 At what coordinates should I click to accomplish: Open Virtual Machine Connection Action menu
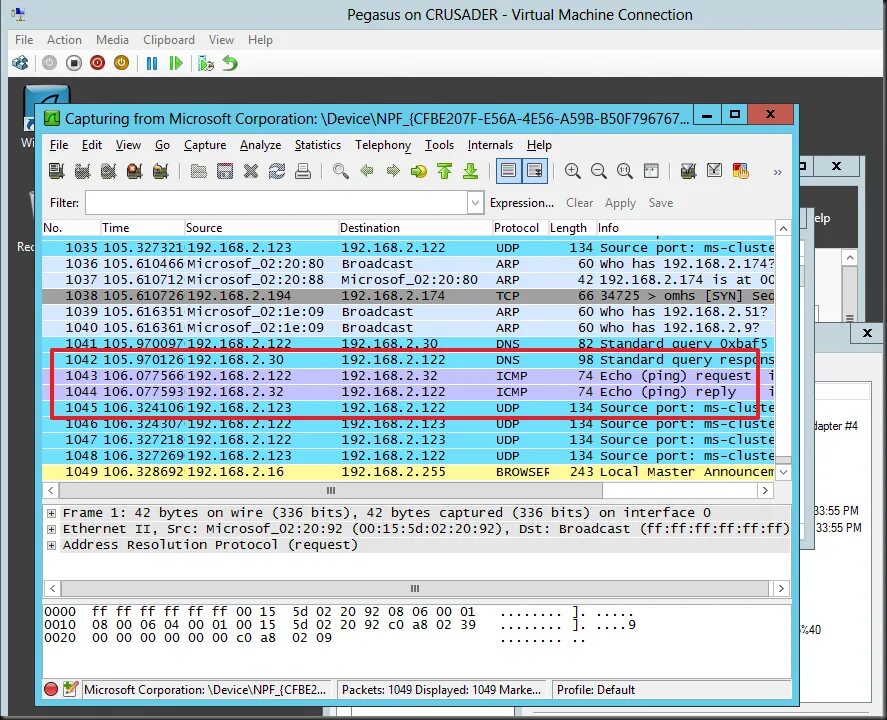click(64, 40)
